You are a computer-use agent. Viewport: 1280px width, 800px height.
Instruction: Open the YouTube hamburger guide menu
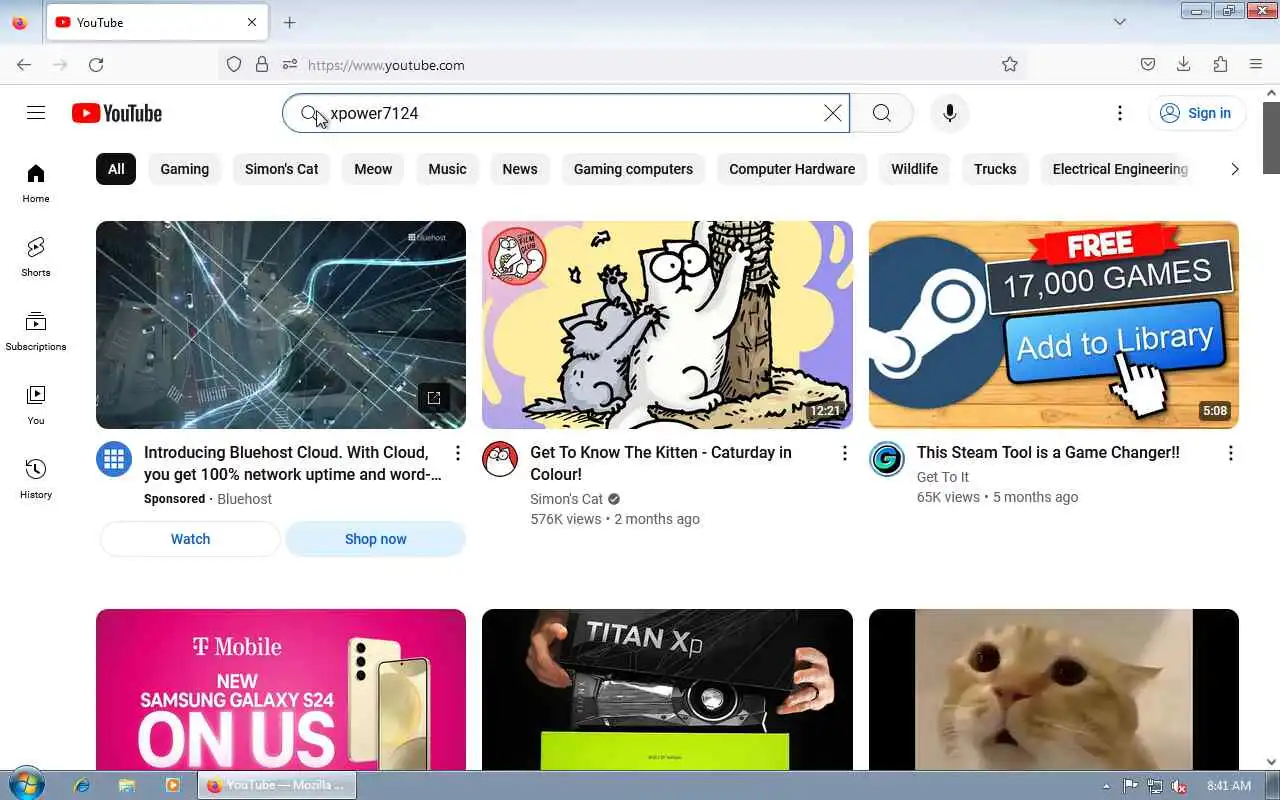[36, 113]
